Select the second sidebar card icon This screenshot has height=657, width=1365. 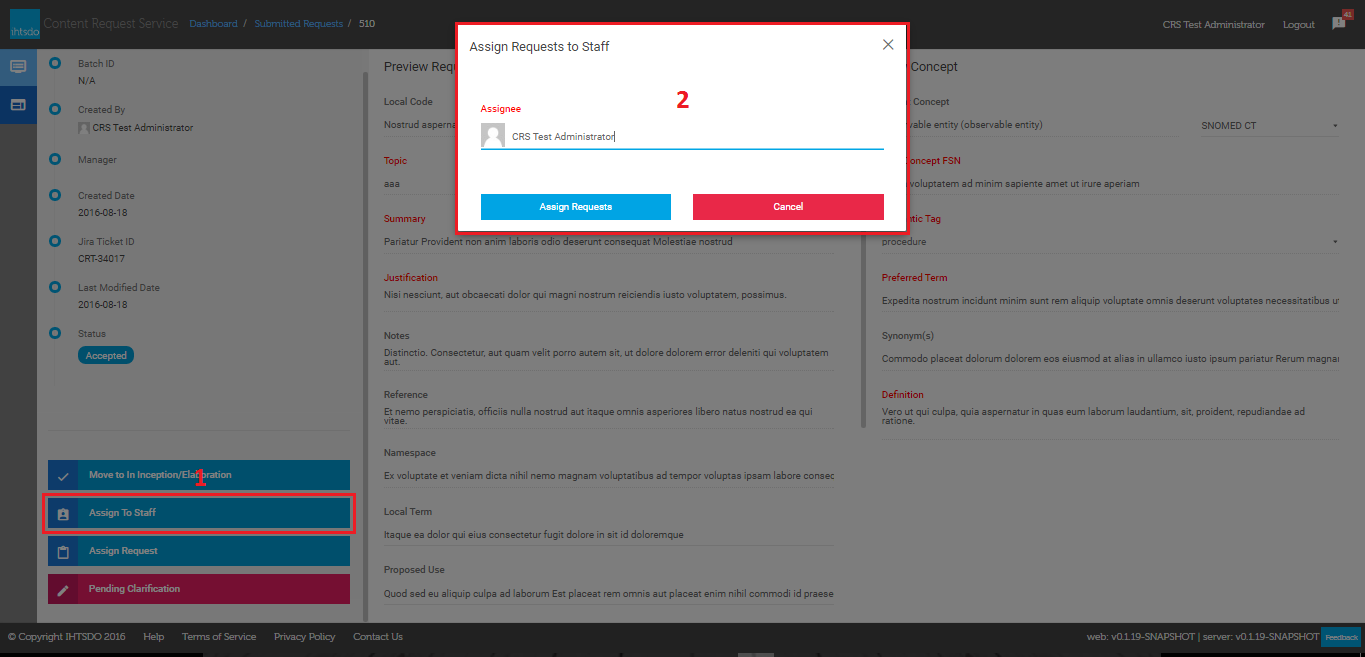click(18, 104)
